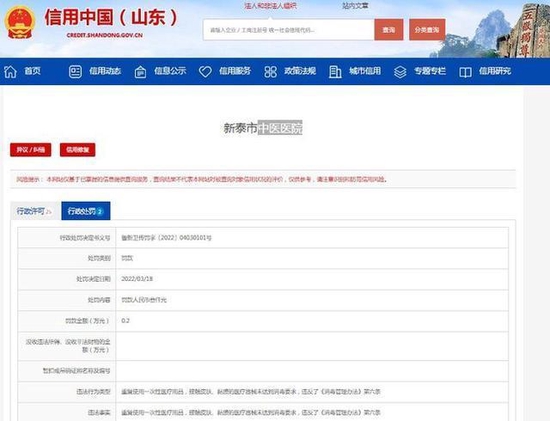Click the home icon in navigation bar
This screenshot has height=421, width=550.
click(x=10, y=72)
